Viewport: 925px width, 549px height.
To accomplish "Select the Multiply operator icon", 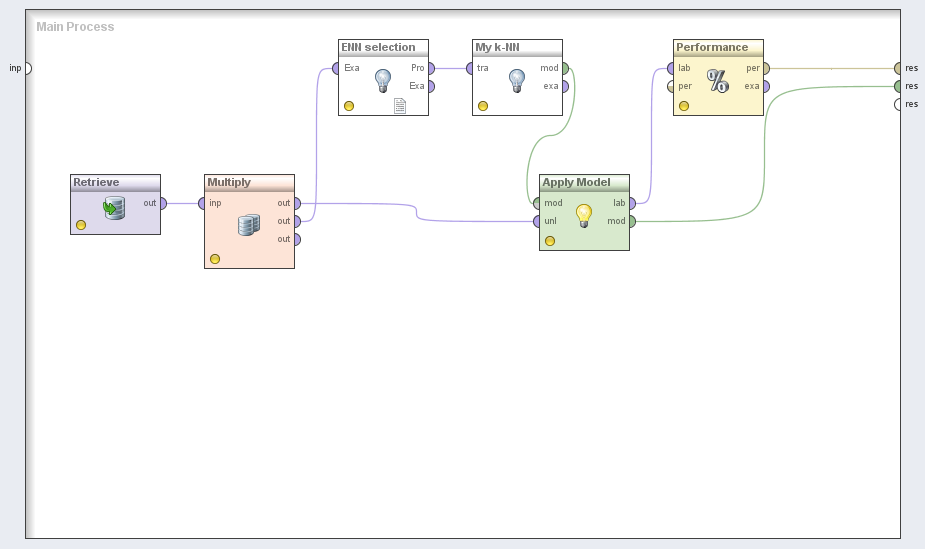I will (249, 225).
